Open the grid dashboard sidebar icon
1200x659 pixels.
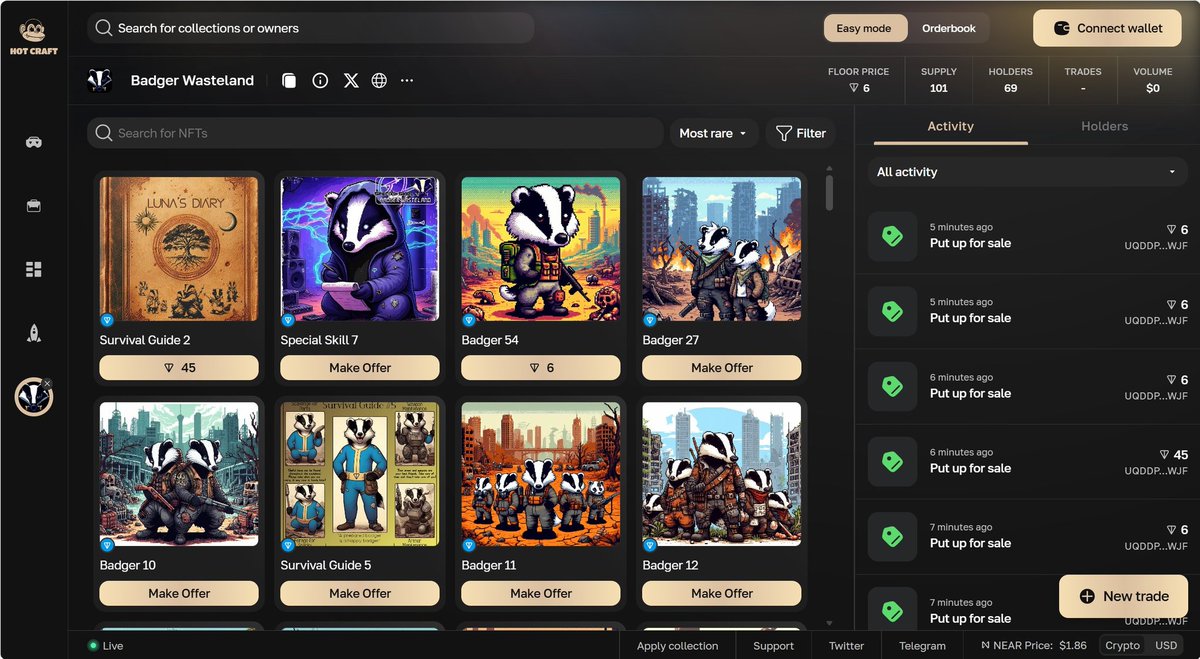tap(34, 269)
